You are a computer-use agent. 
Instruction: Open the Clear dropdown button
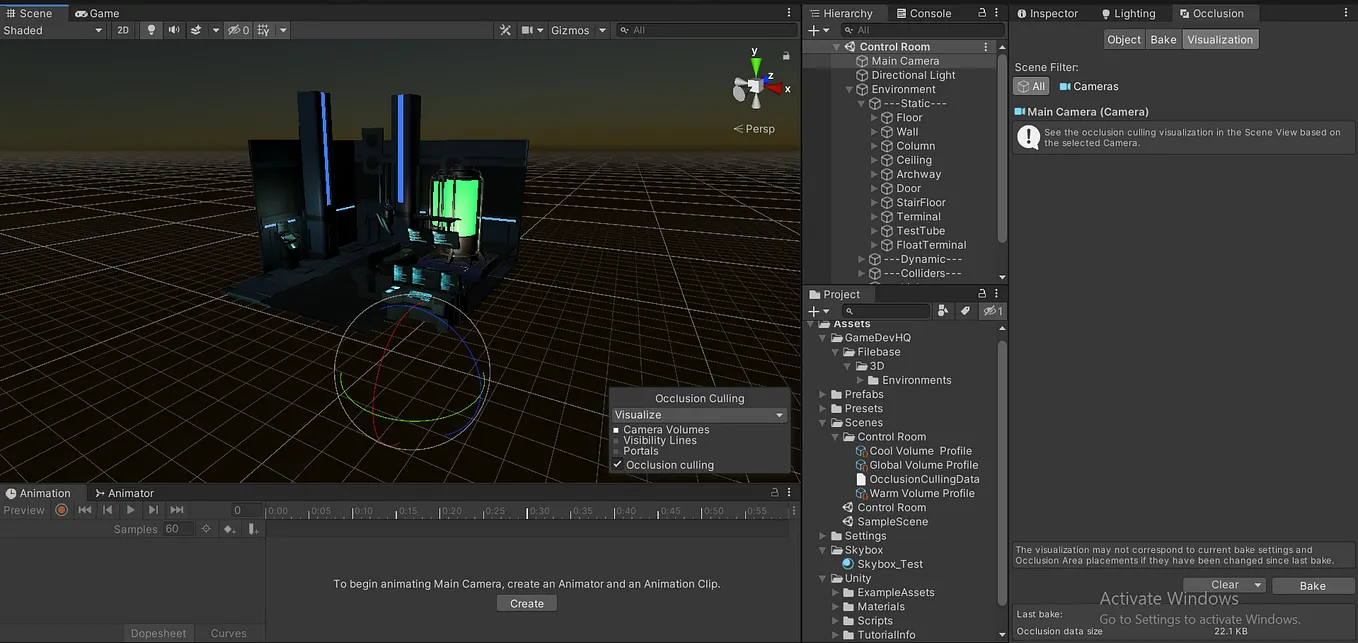(1224, 585)
